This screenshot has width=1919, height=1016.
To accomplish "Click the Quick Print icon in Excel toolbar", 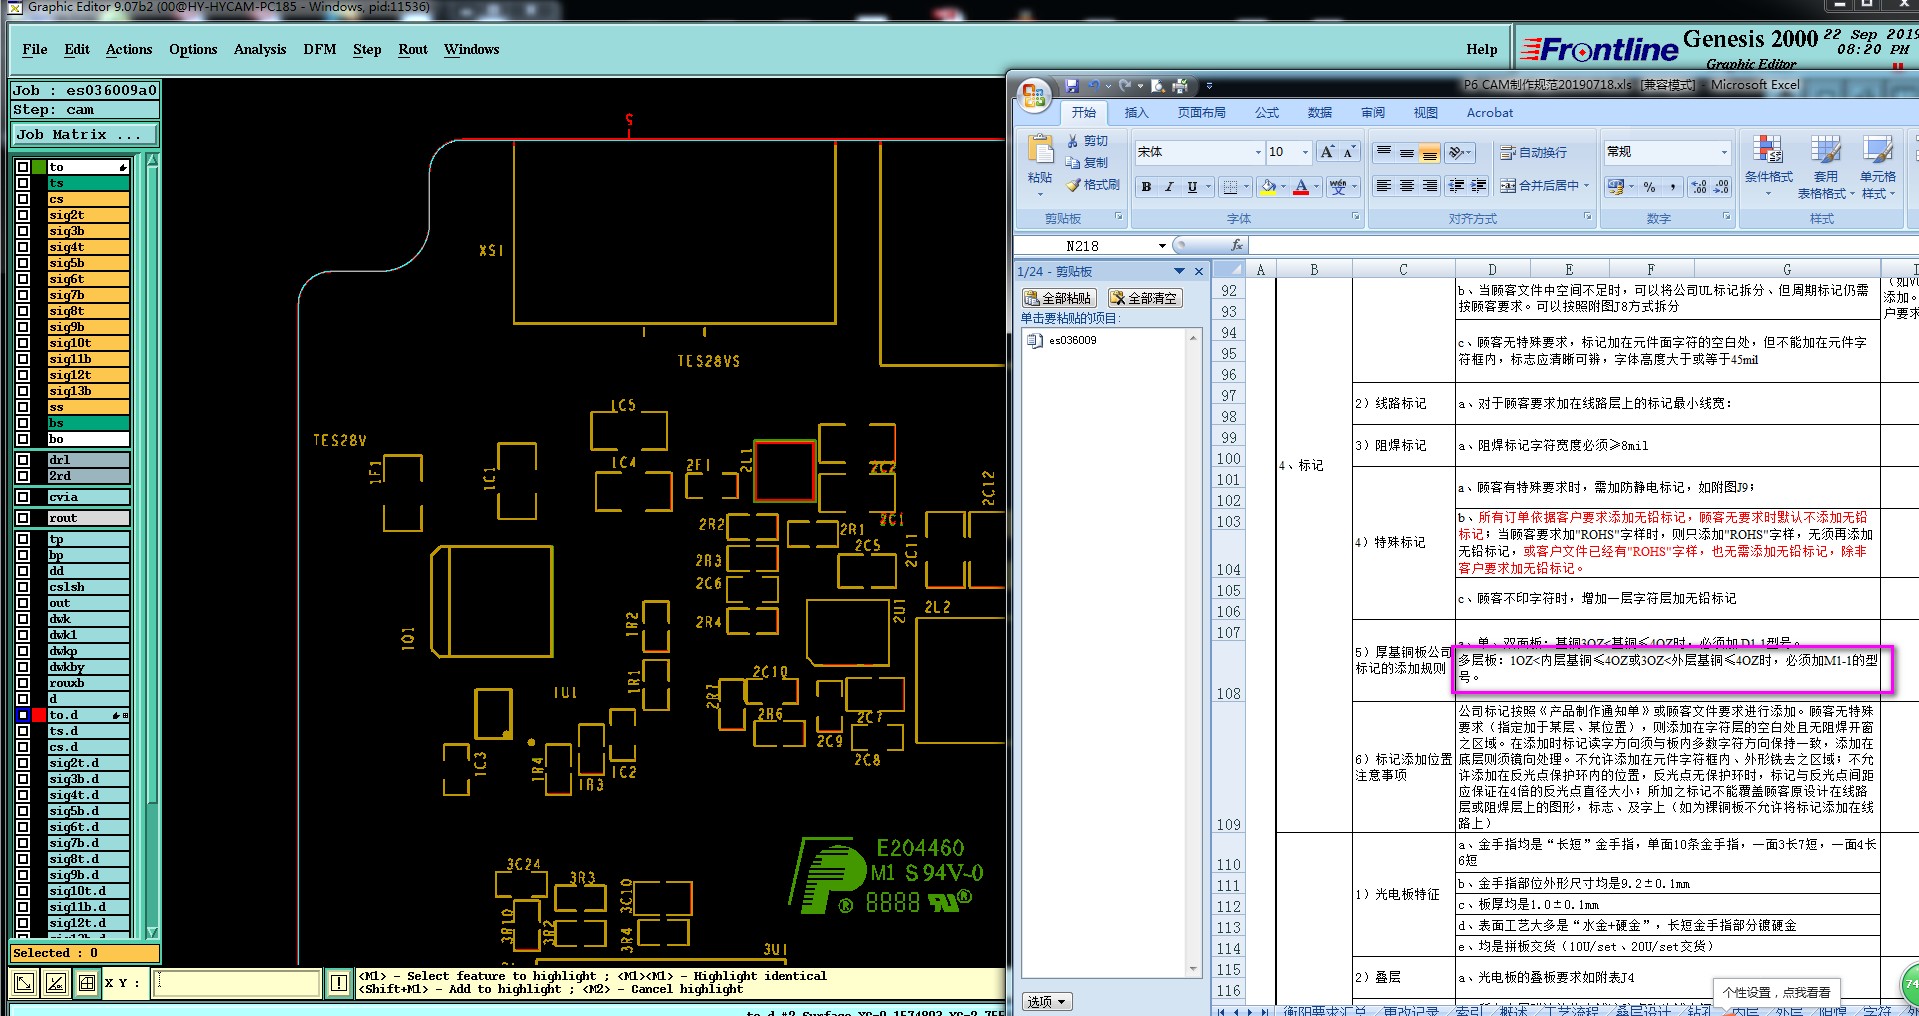I will pyautogui.click(x=1180, y=86).
